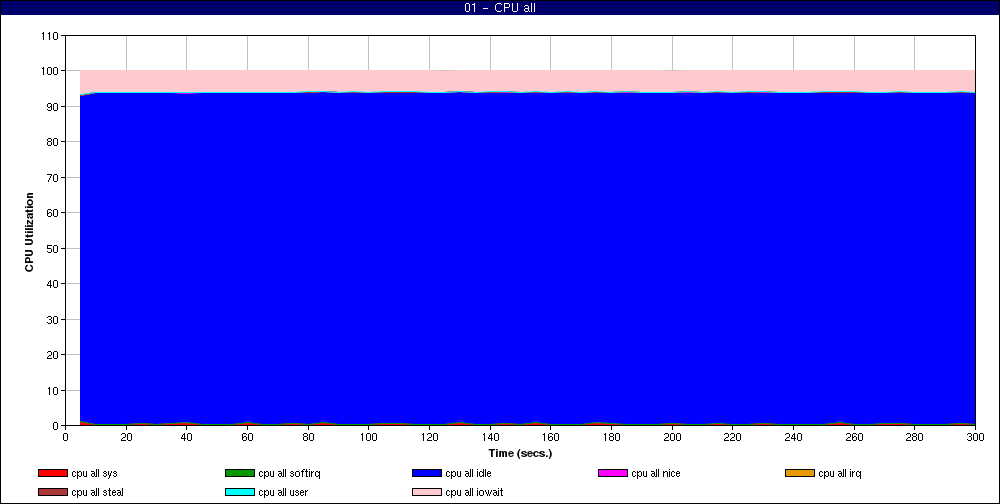Click the 'cpu all iowait' legend label
The image size is (1000, 504).
click(474, 493)
